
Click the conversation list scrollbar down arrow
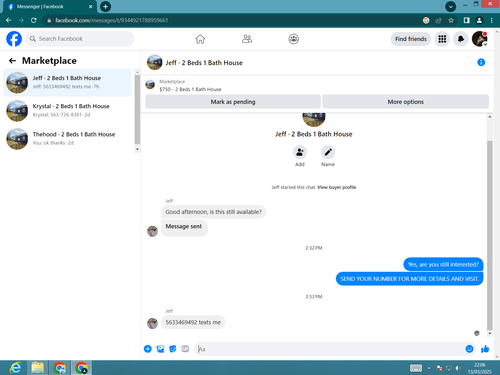pos(137,149)
